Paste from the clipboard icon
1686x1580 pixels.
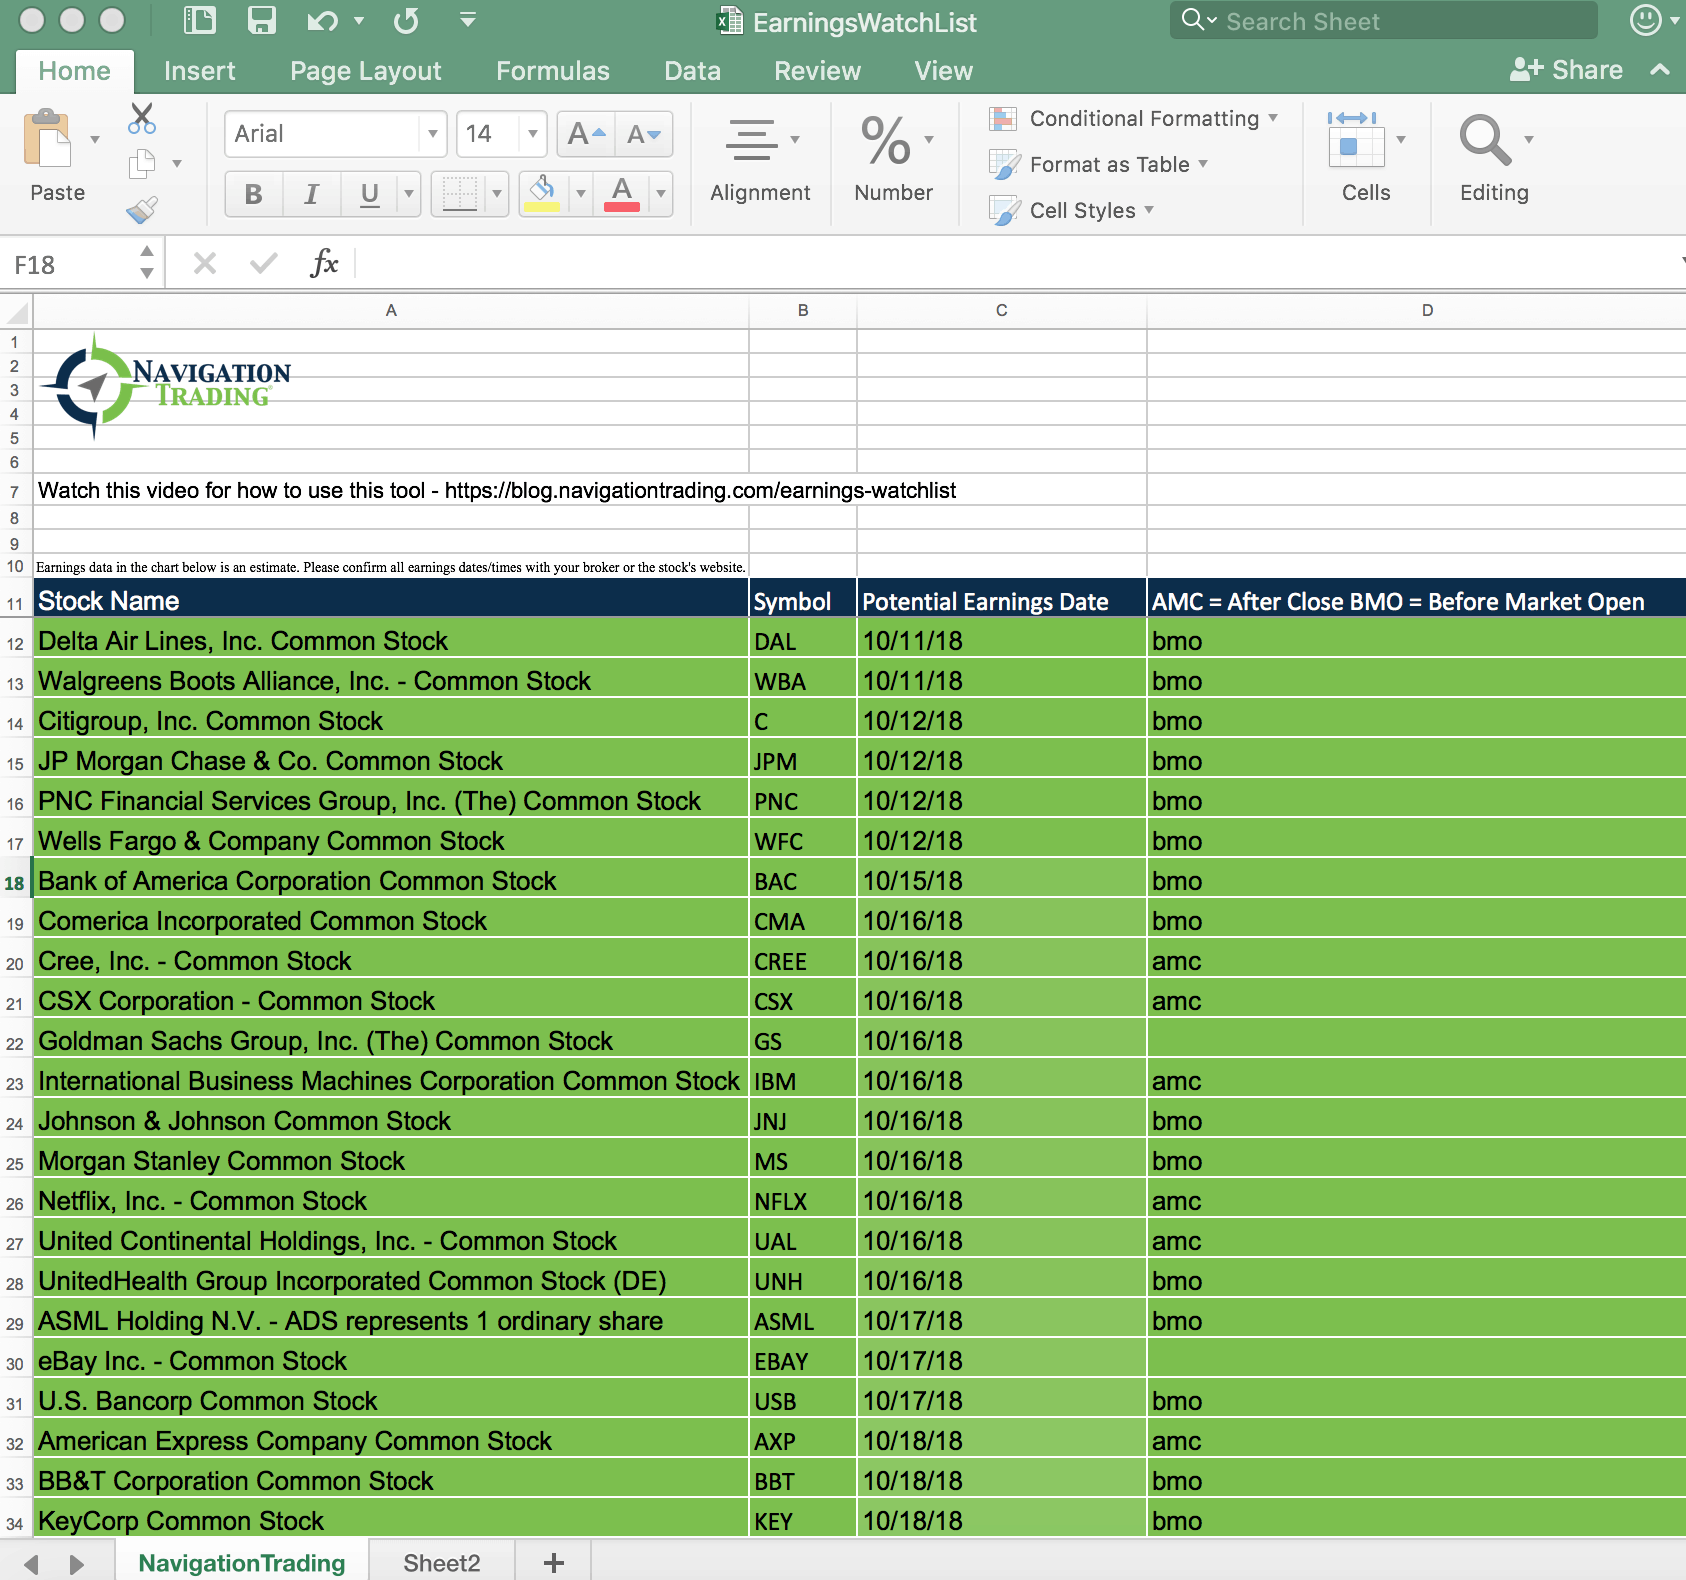49,140
